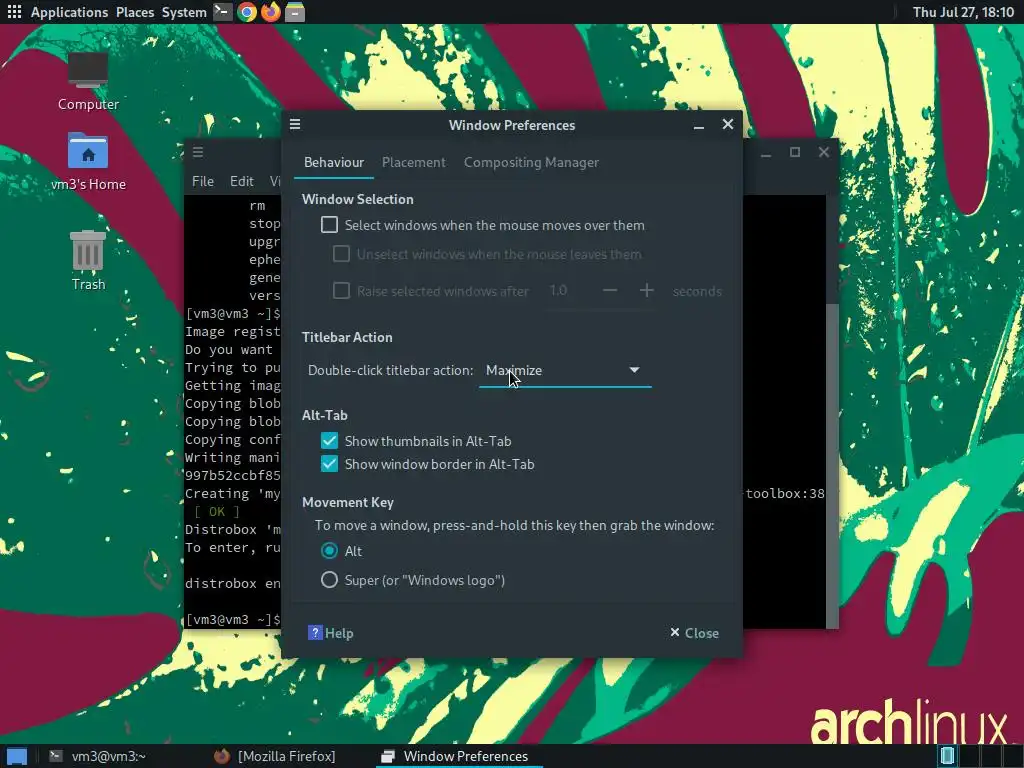Screen dimensions: 1024x768
Task: Open the Computer desktop icon
Action: [88, 82]
